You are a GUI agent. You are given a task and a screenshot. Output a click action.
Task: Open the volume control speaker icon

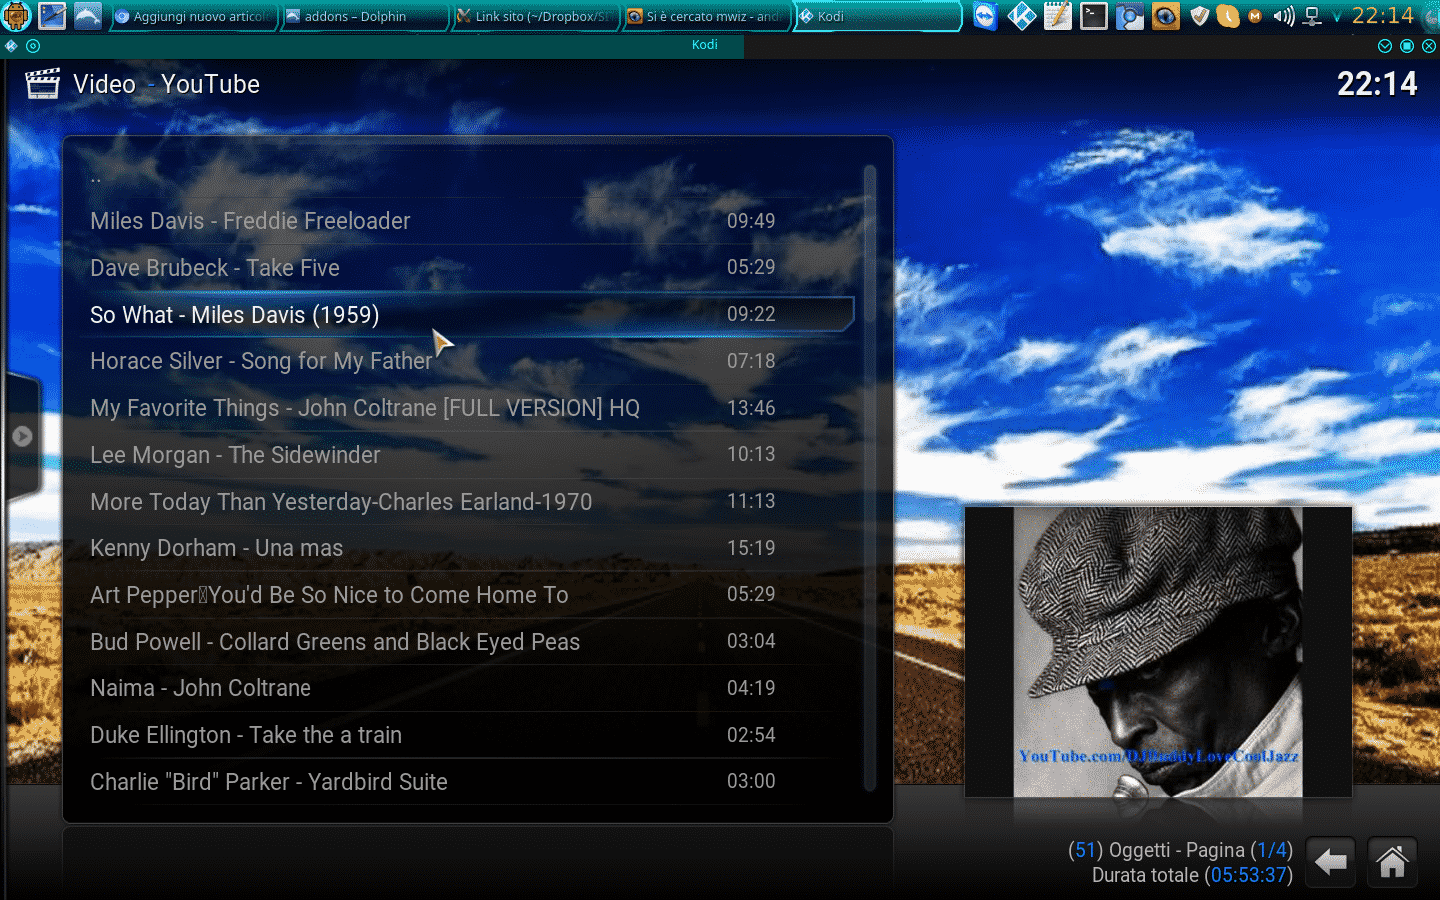1284,16
